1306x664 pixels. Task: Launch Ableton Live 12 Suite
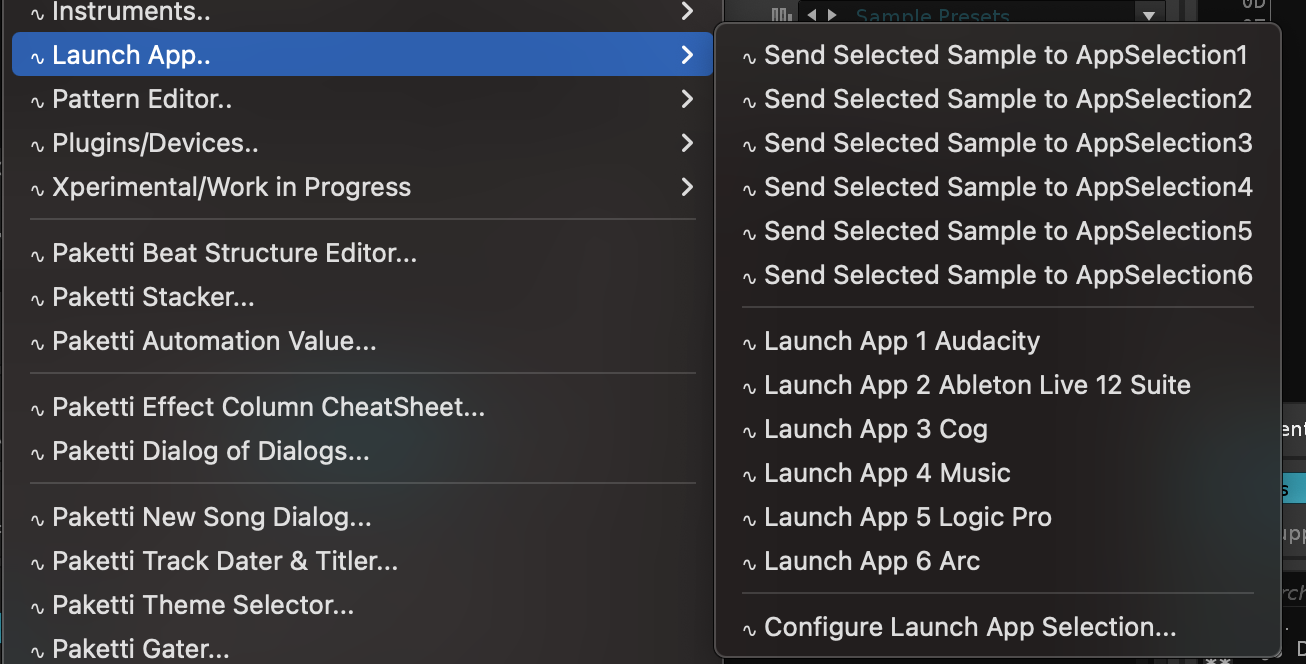977,385
